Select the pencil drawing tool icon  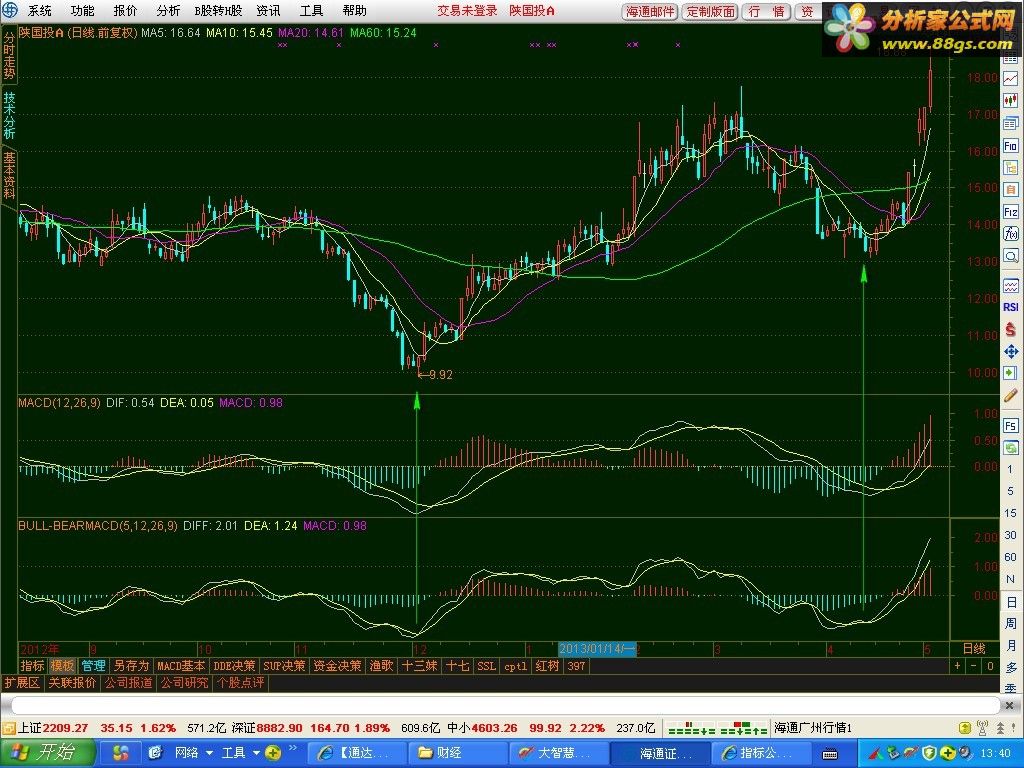[x=1010, y=396]
